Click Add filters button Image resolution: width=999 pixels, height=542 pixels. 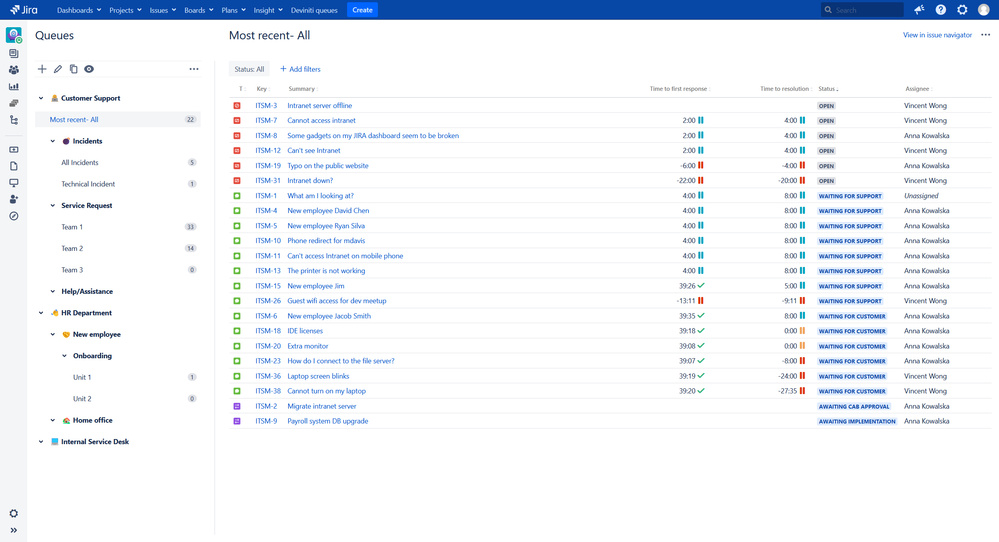click(x=300, y=69)
